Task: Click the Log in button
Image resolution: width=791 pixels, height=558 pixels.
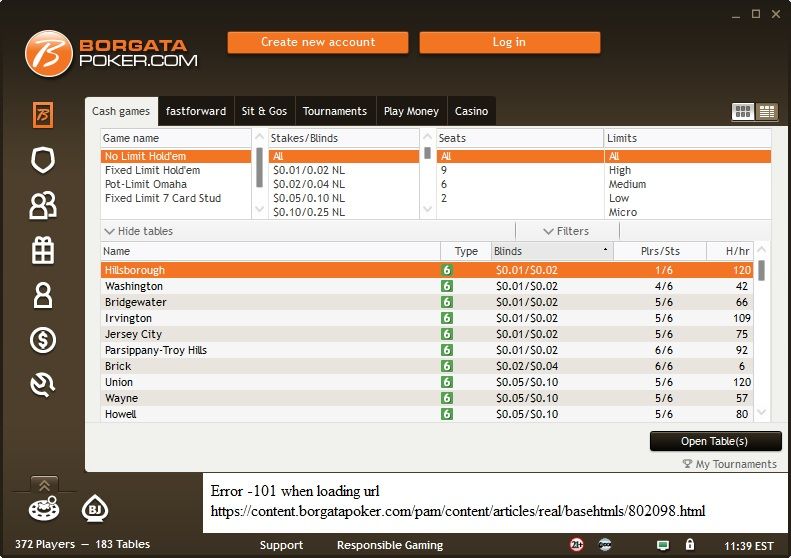Action: [x=510, y=42]
